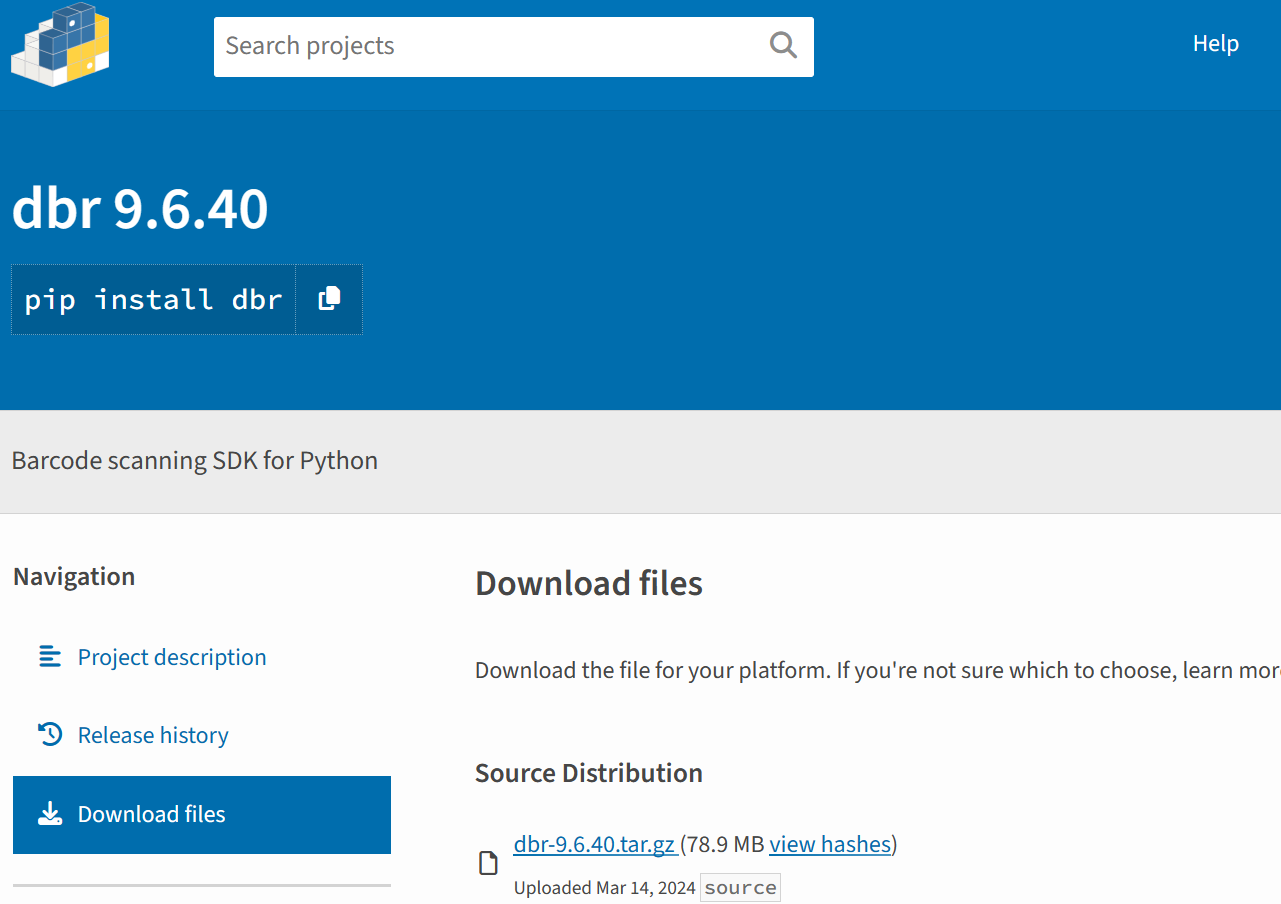This screenshot has height=904, width=1281.
Task: Copy the pip install command to clipboard
Action: pos(329,299)
